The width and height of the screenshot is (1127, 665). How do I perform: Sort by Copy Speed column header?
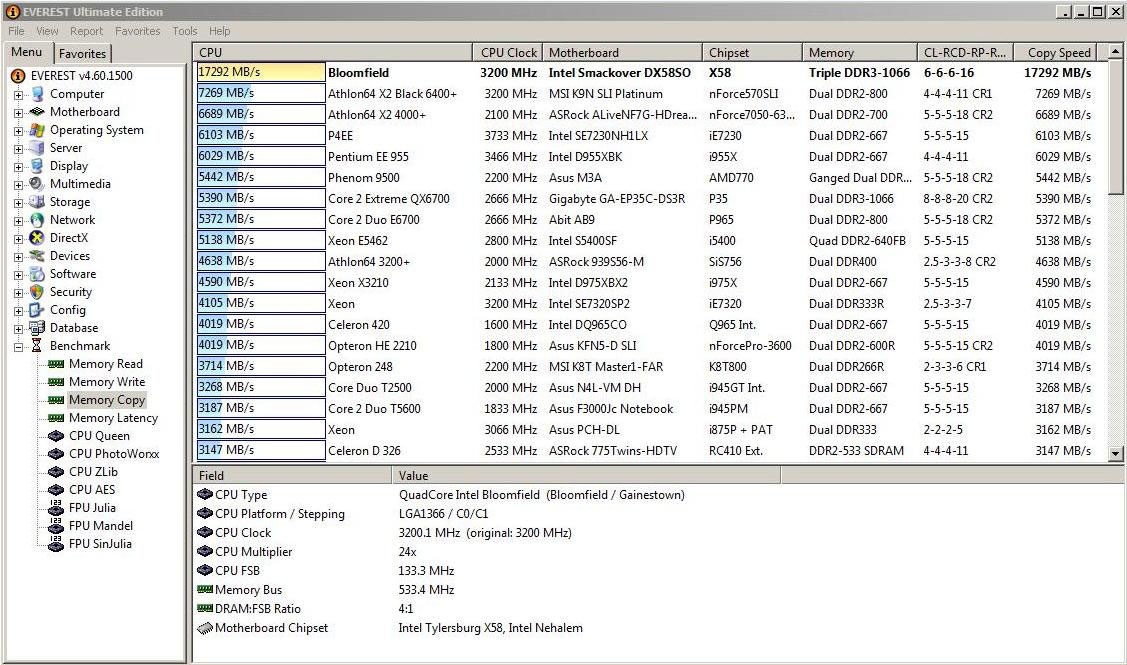pyautogui.click(x=1056, y=52)
